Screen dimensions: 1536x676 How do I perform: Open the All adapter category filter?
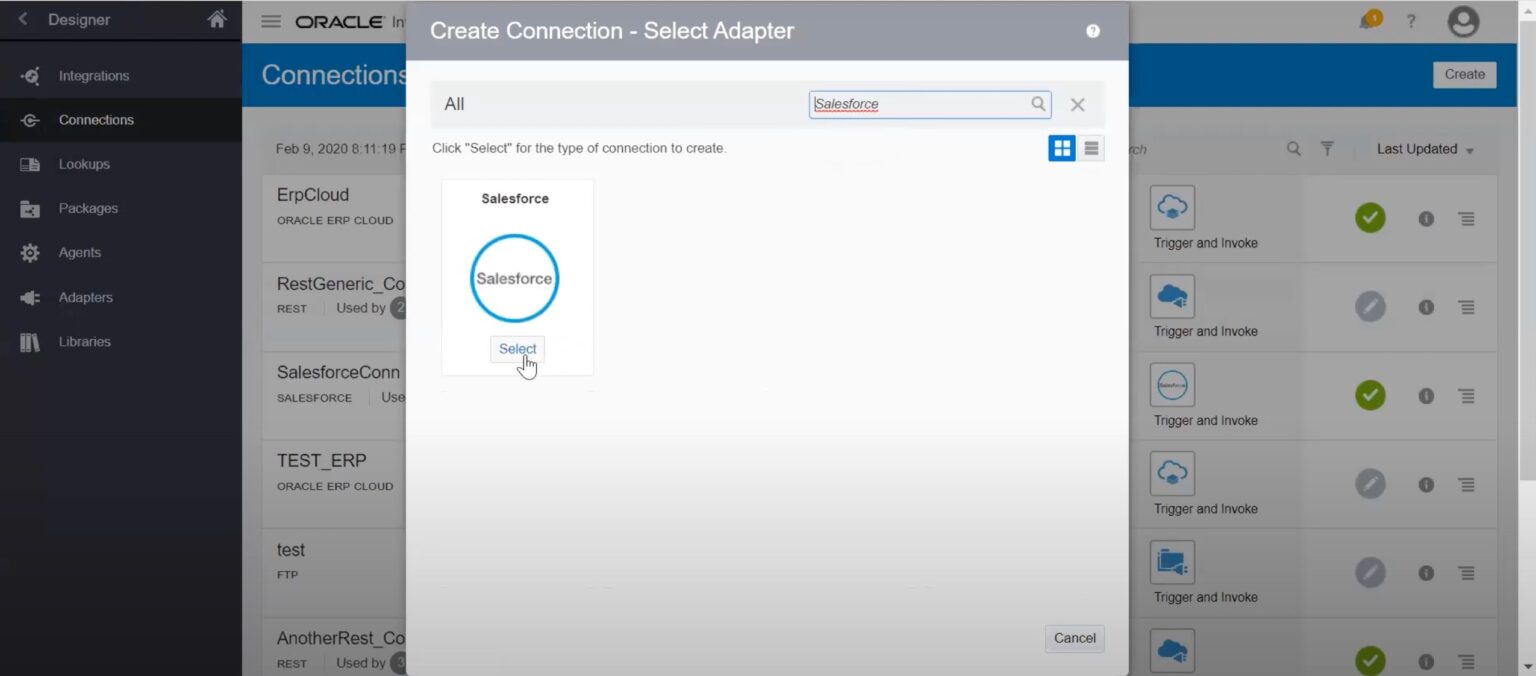(454, 104)
